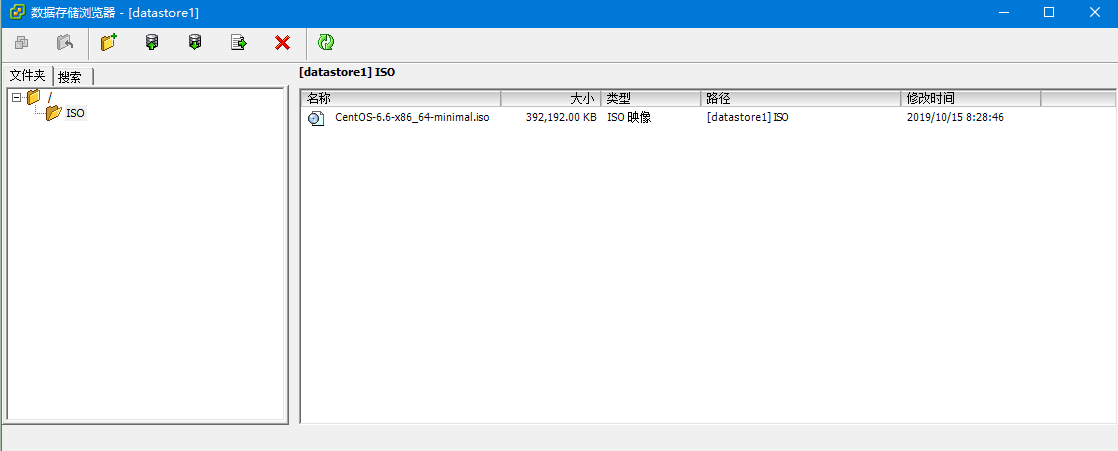Screen dimensions: 1118x451
Task: Click the 392,192.00 KB size cell
Action: coord(561,118)
